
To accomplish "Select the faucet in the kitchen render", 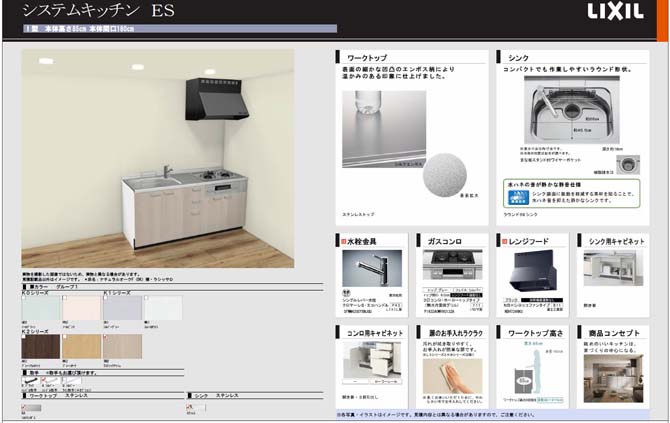I will (167, 171).
